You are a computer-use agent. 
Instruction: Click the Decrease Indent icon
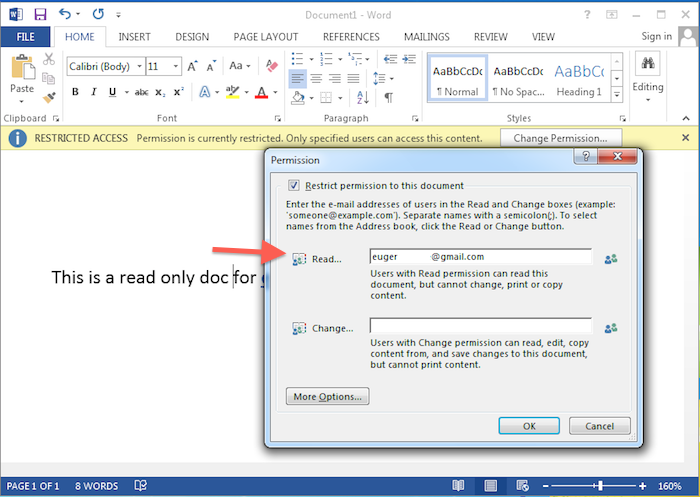point(390,59)
